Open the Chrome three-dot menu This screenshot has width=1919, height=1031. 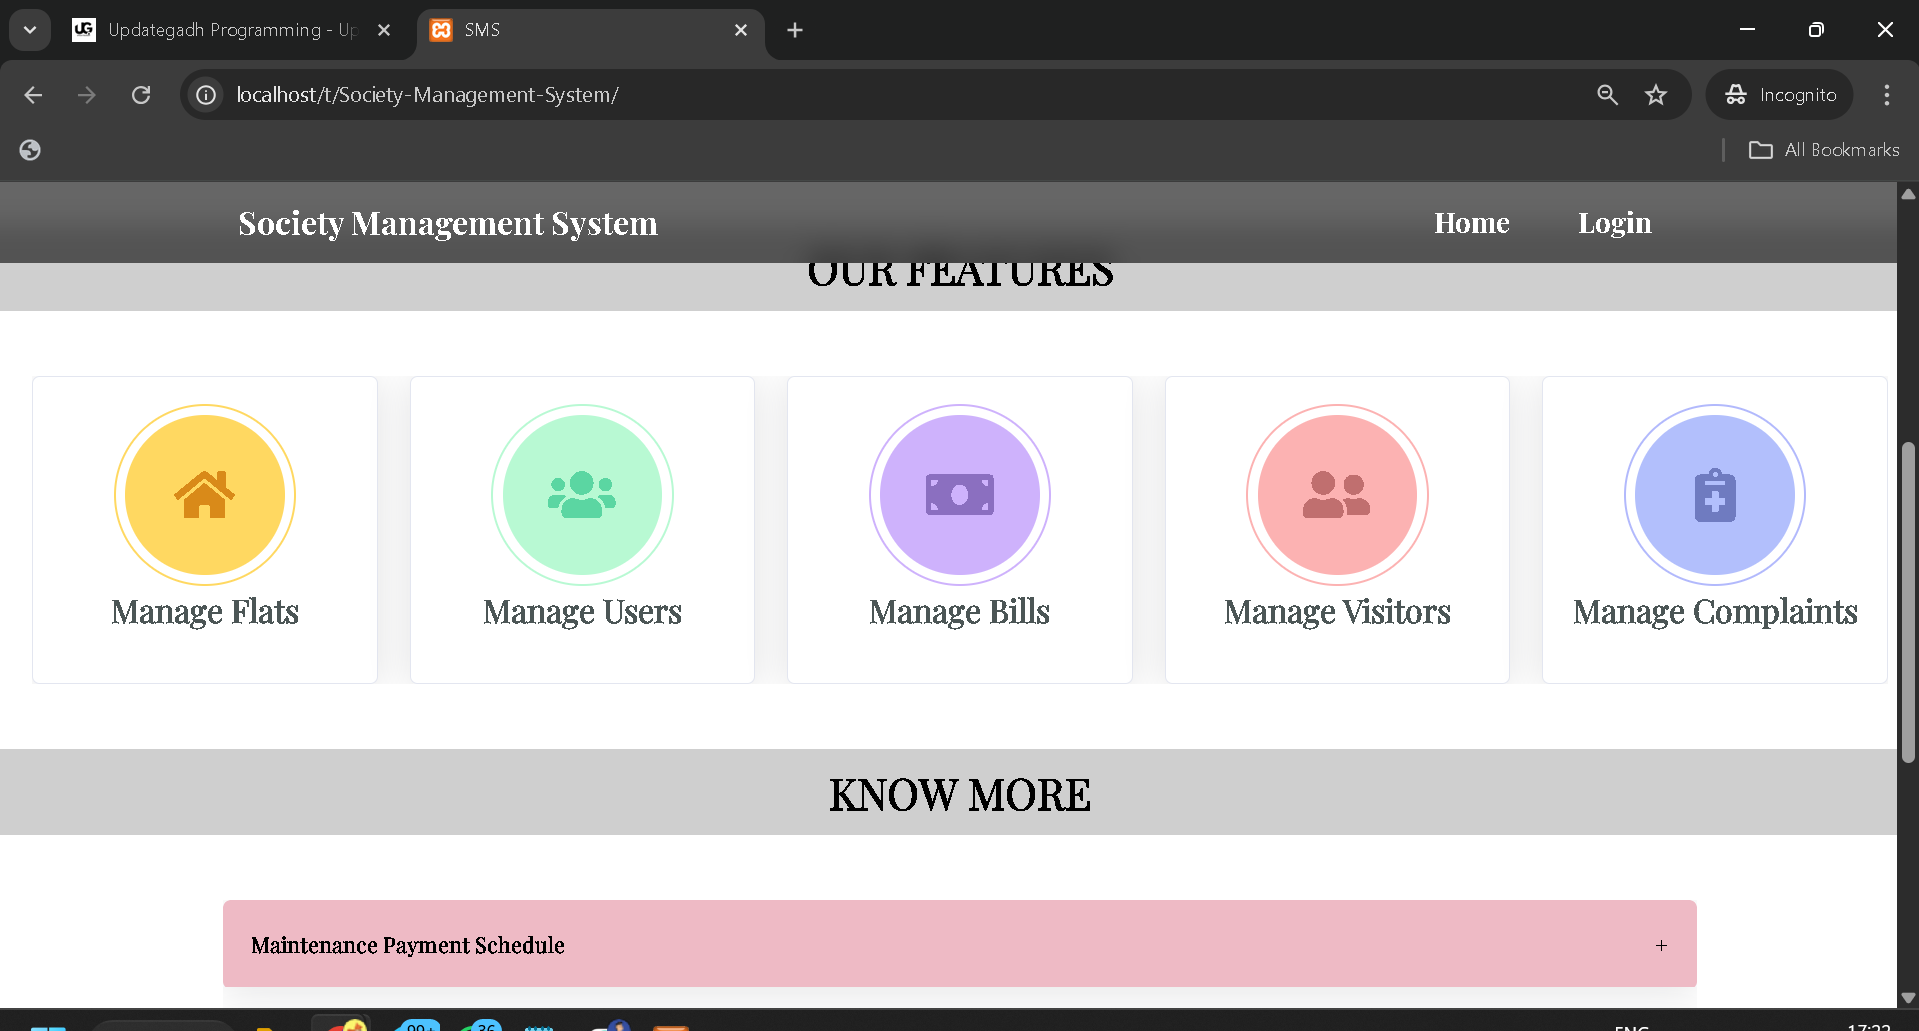[1886, 95]
